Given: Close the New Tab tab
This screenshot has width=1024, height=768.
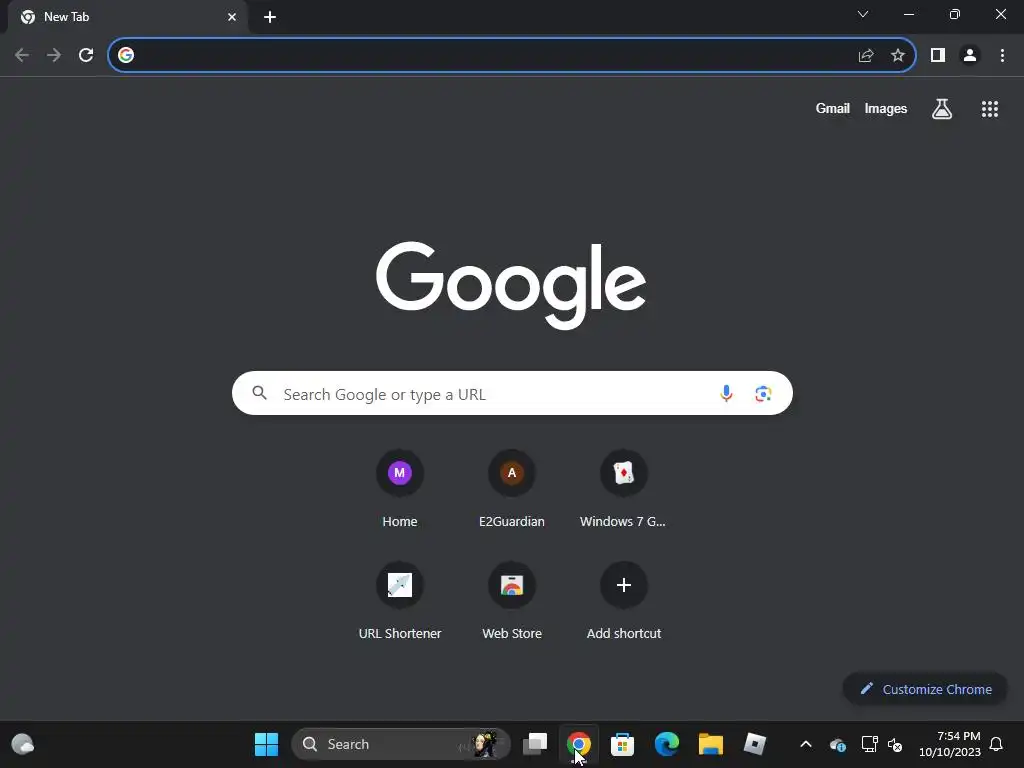Looking at the screenshot, I should [x=232, y=17].
